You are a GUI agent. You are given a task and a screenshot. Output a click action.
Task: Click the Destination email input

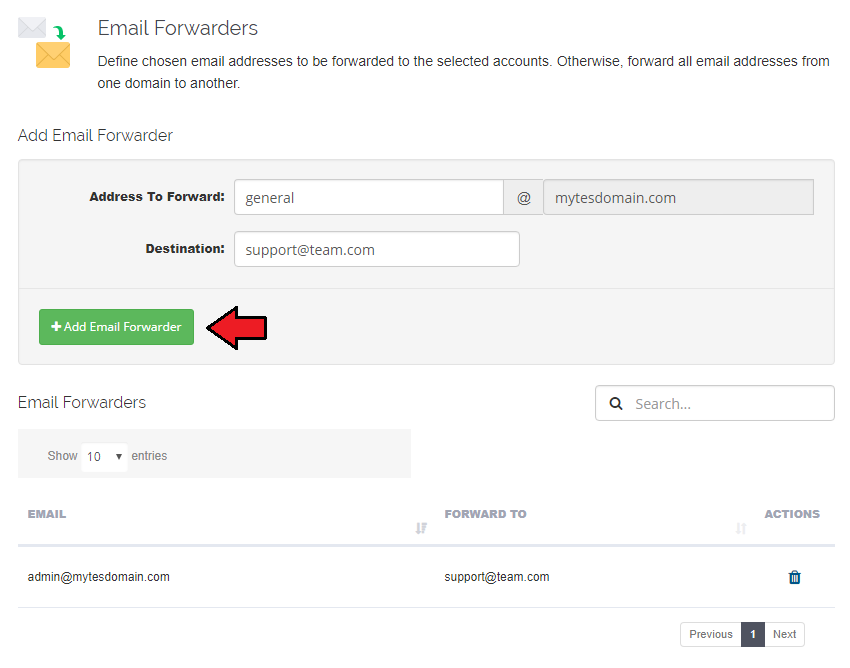tap(376, 249)
